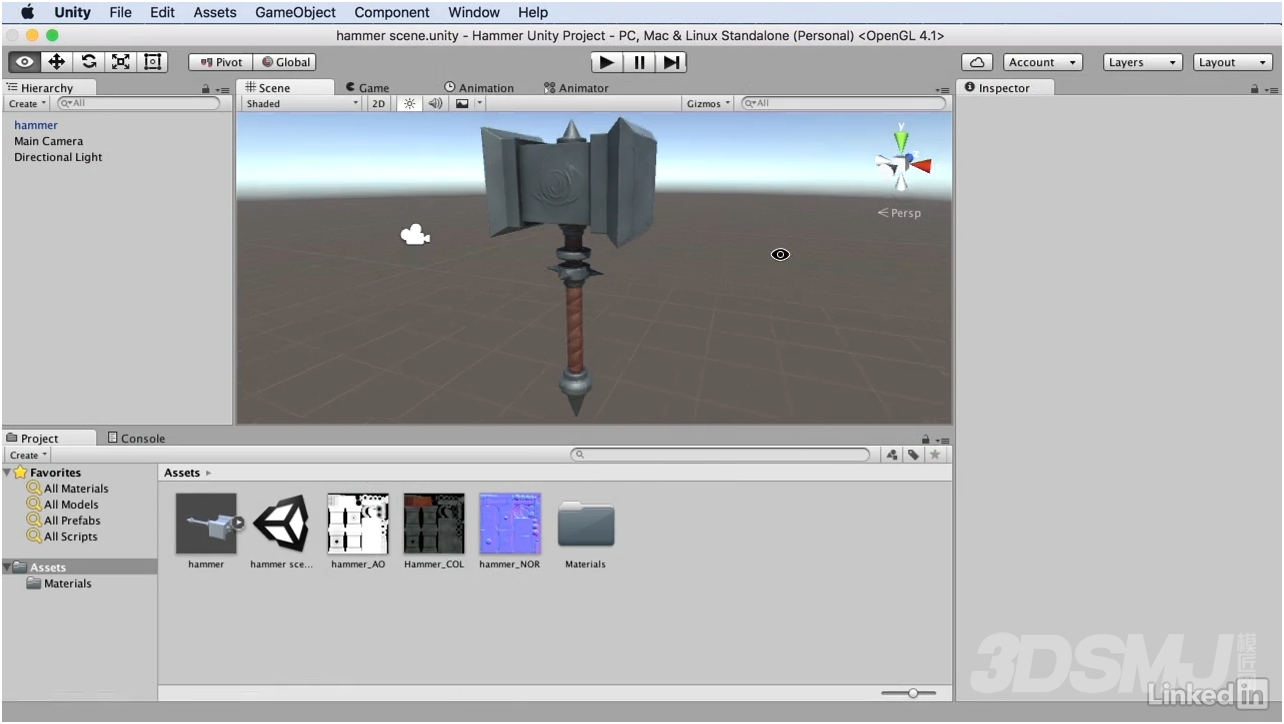Select Directional Light in Hierarchy
Image resolution: width=1284 pixels, height=724 pixels.
coord(58,157)
